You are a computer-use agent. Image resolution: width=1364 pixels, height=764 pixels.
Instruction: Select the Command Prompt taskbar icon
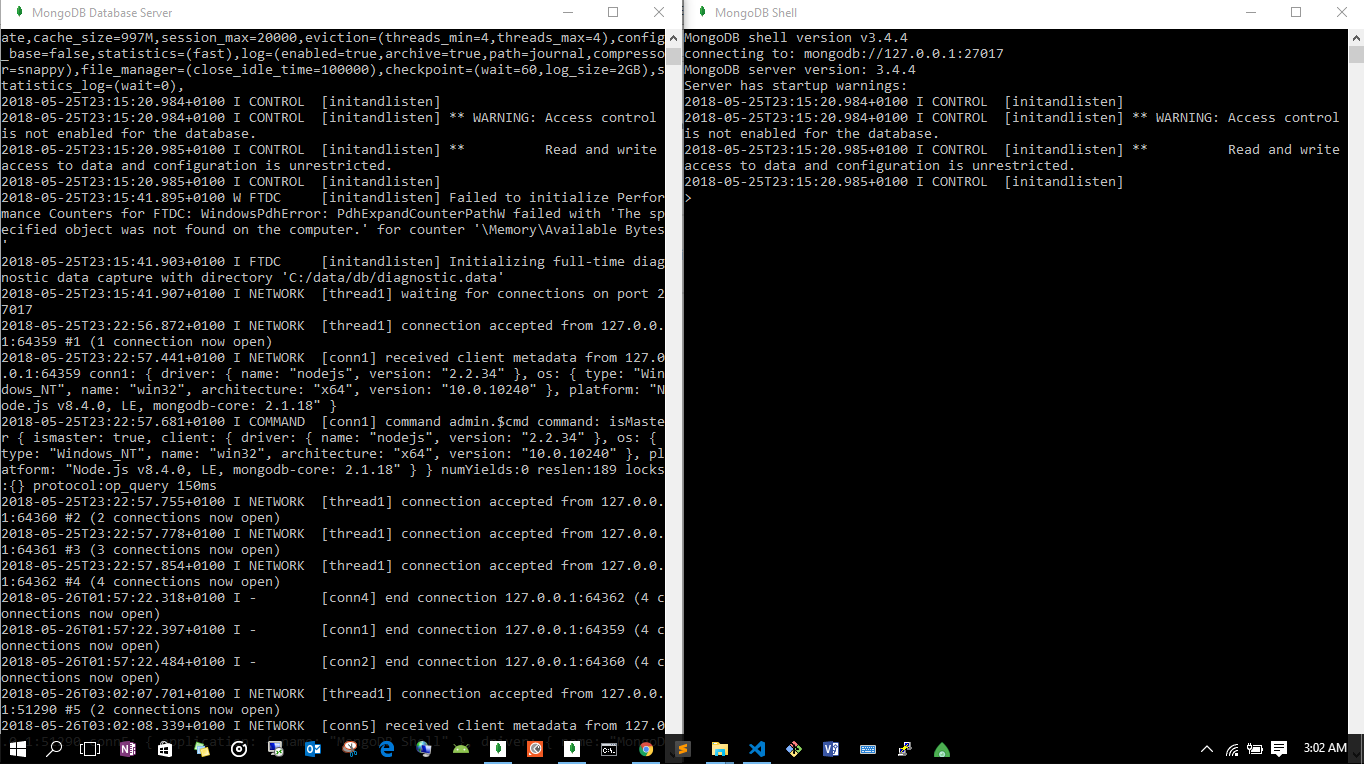tap(608, 749)
